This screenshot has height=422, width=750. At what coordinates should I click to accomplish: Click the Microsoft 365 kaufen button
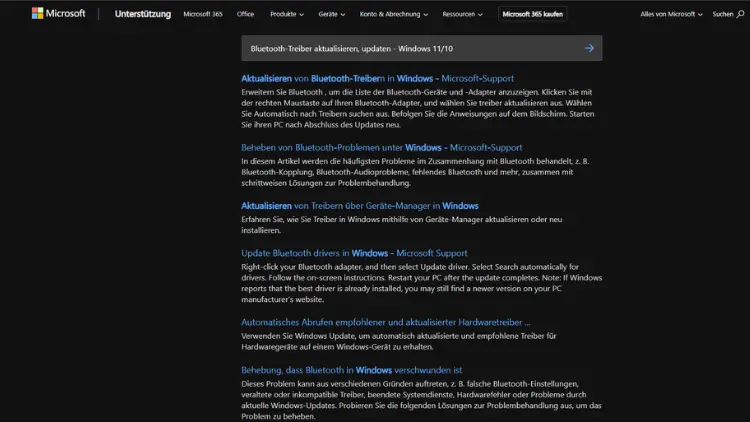[532, 14]
